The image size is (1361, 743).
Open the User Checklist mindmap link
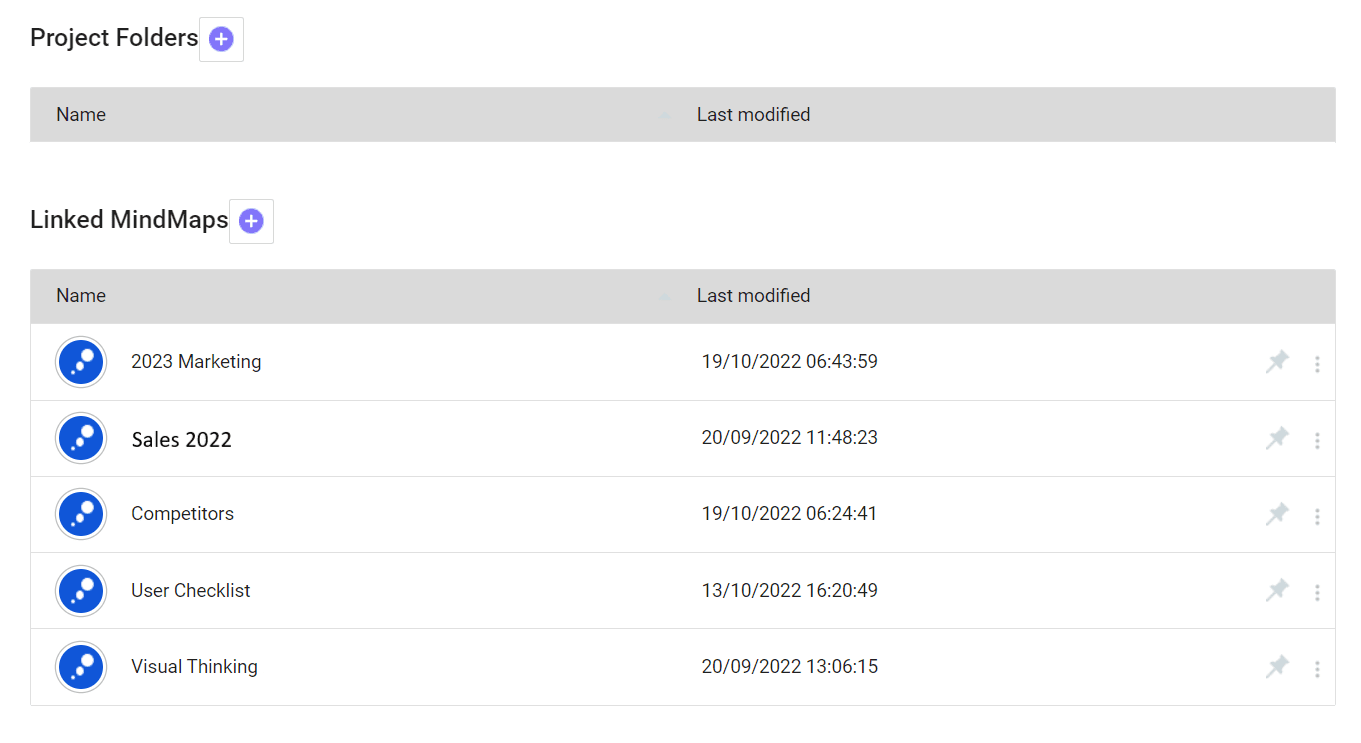click(190, 591)
